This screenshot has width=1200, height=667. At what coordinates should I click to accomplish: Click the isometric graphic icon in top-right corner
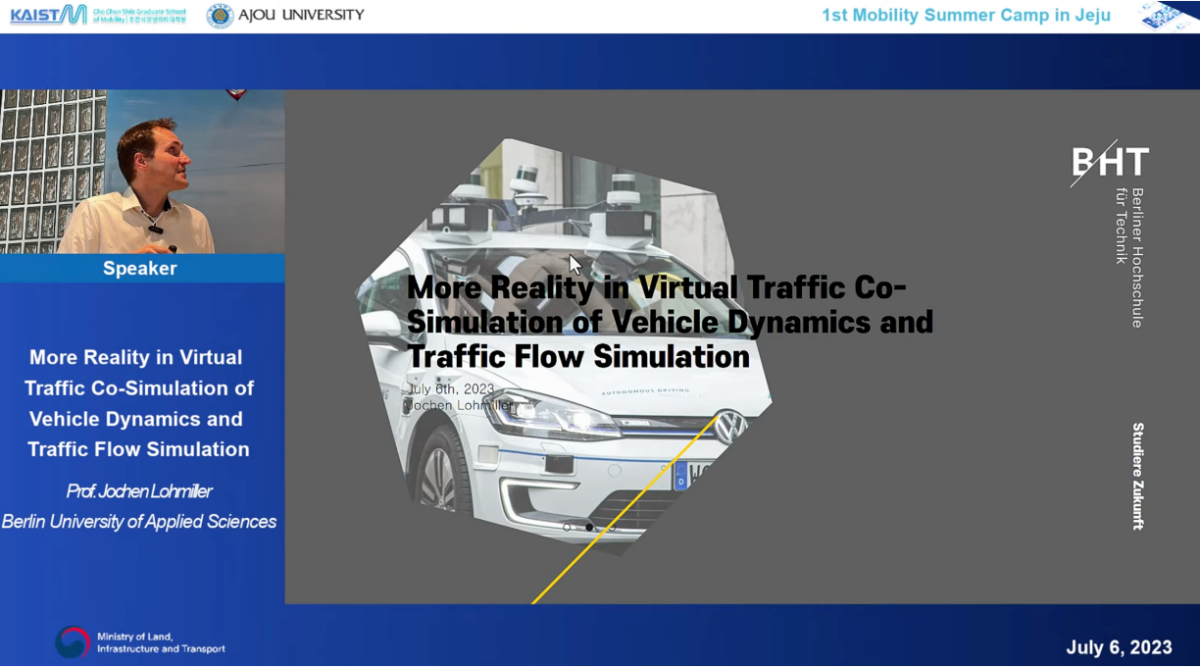[1167, 15]
